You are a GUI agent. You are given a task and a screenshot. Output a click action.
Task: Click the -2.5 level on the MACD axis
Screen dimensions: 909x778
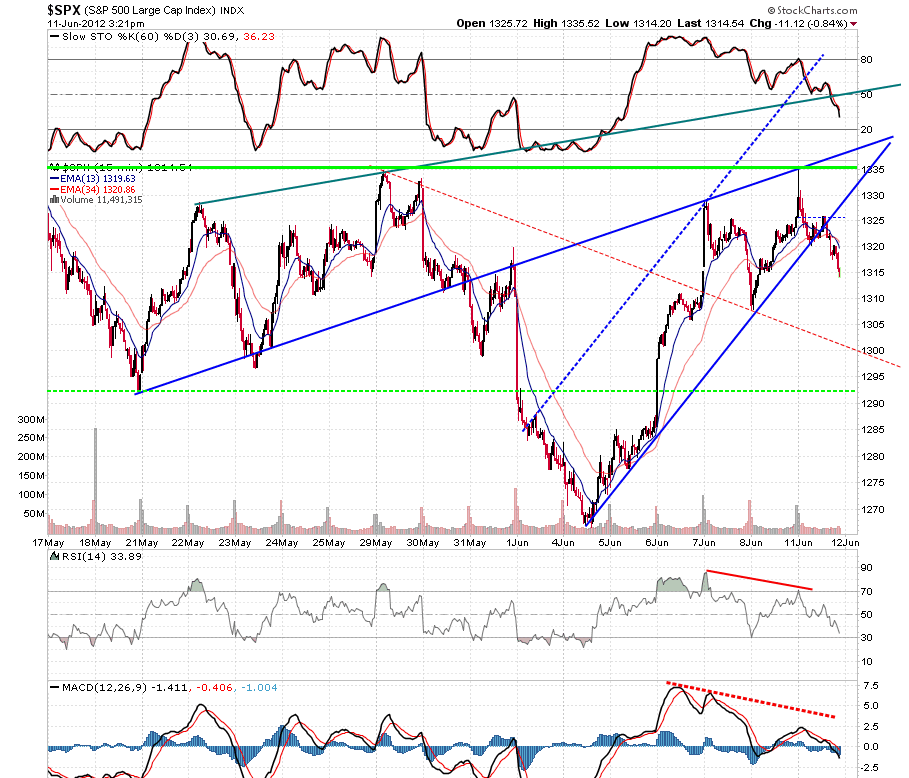coord(870,768)
